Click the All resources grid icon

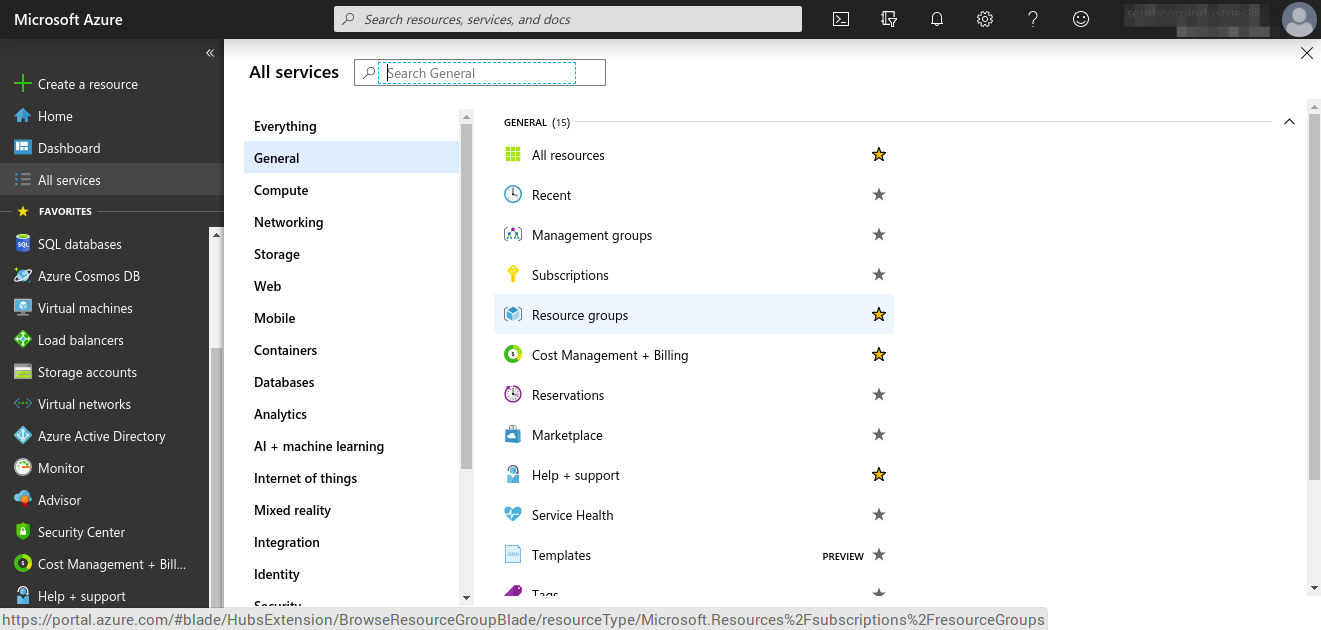(513, 155)
